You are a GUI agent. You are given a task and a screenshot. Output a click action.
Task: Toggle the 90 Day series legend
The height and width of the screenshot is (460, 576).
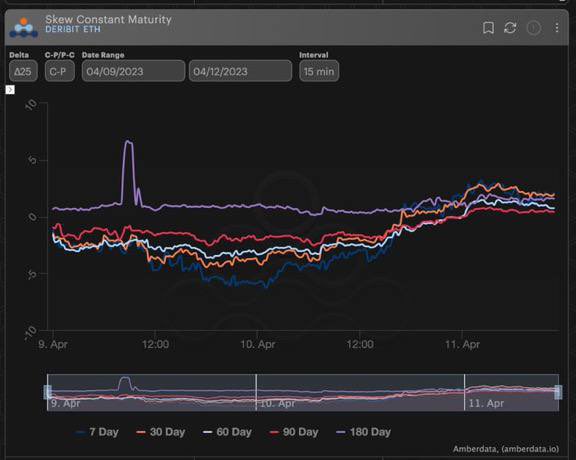coord(294,432)
